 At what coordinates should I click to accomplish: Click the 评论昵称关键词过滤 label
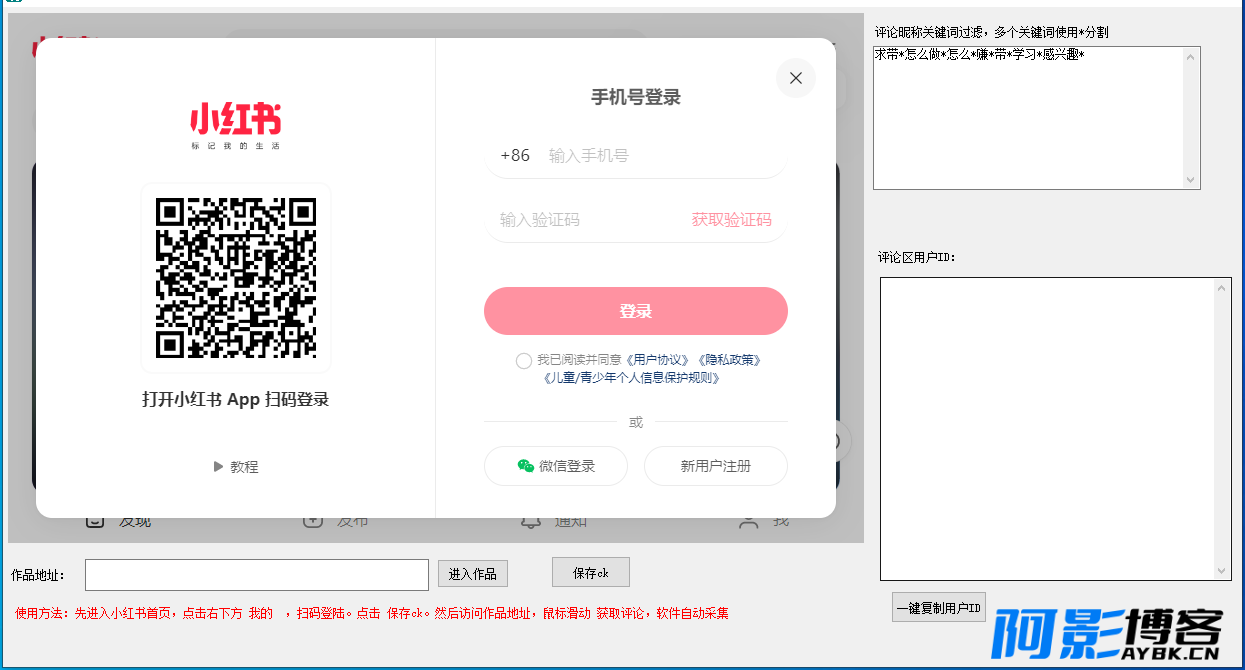point(991,32)
